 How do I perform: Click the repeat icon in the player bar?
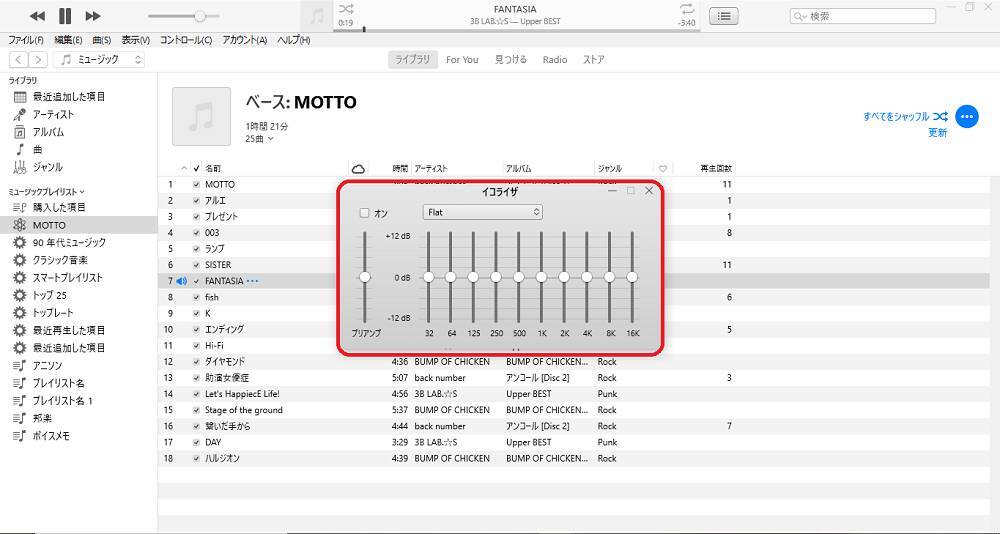click(686, 8)
